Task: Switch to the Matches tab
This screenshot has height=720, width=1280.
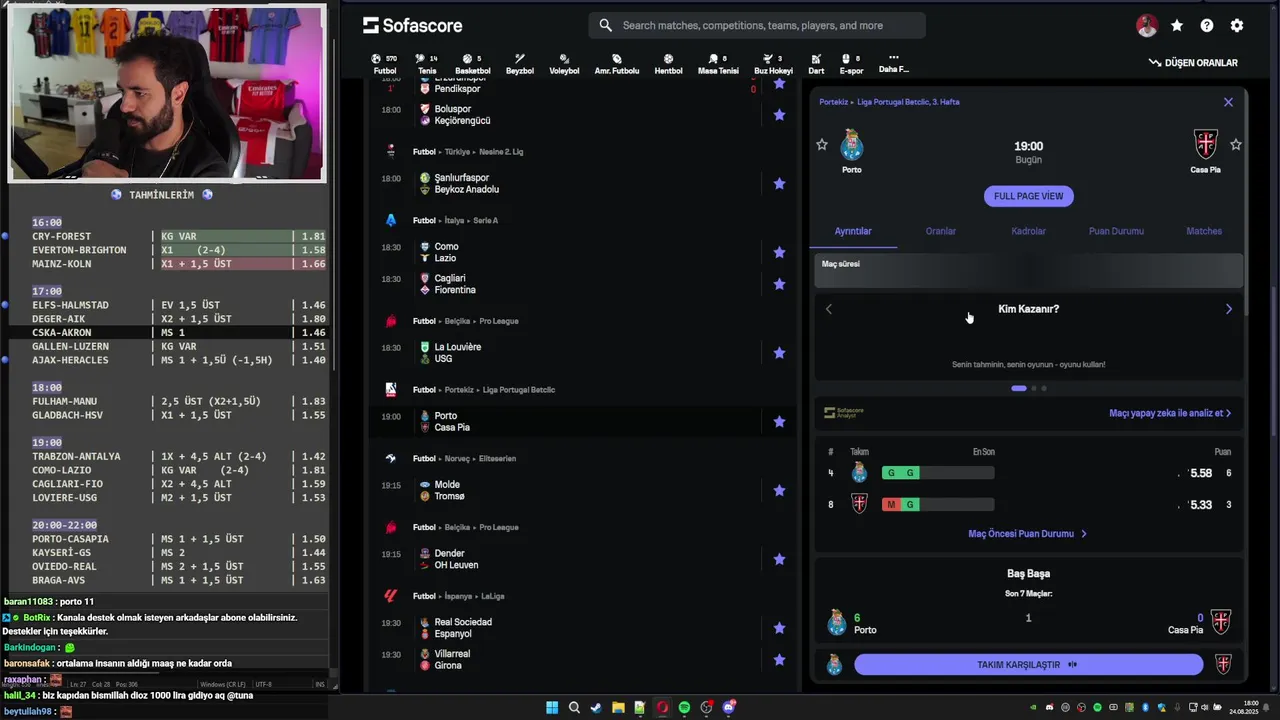Action: pos(1204,231)
